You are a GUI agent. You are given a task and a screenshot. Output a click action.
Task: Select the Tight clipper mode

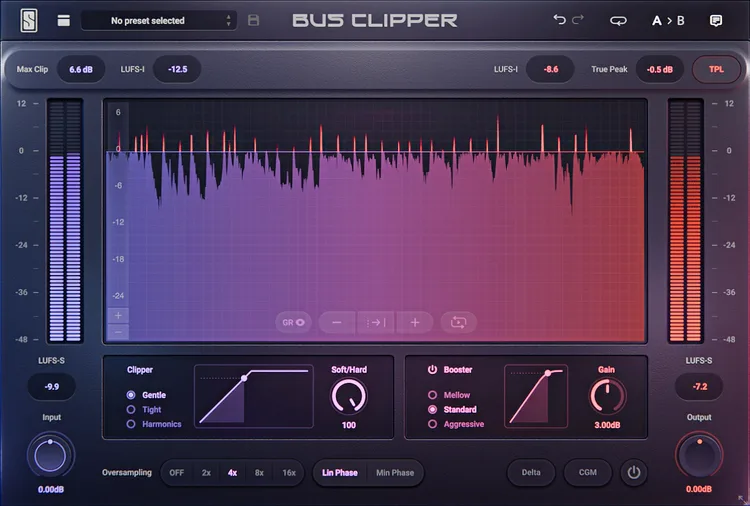[143, 409]
